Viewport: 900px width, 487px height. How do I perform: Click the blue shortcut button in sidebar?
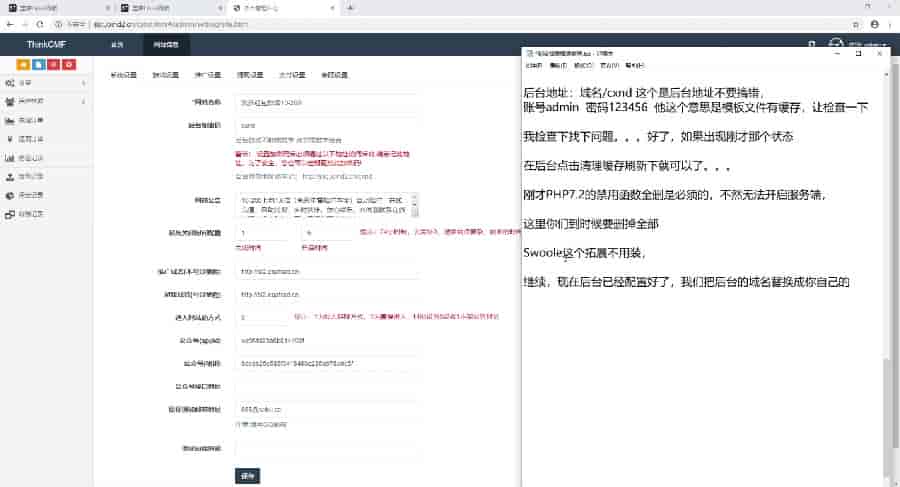coord(38,64)
